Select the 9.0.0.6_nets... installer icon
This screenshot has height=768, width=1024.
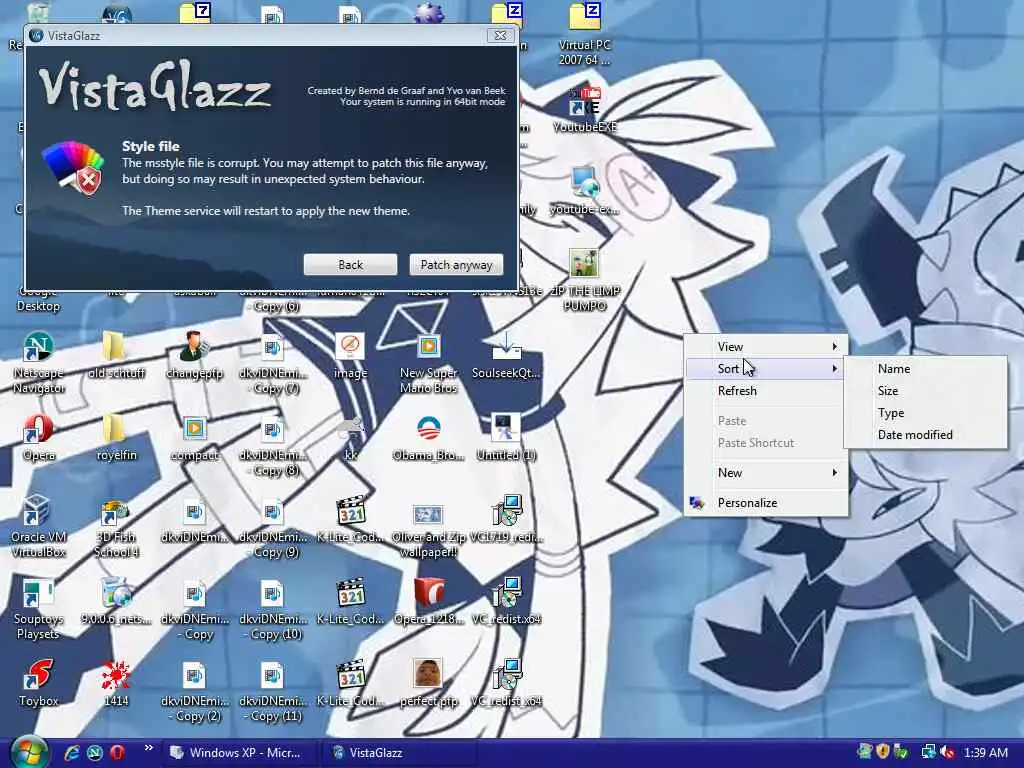pos(116,601)
